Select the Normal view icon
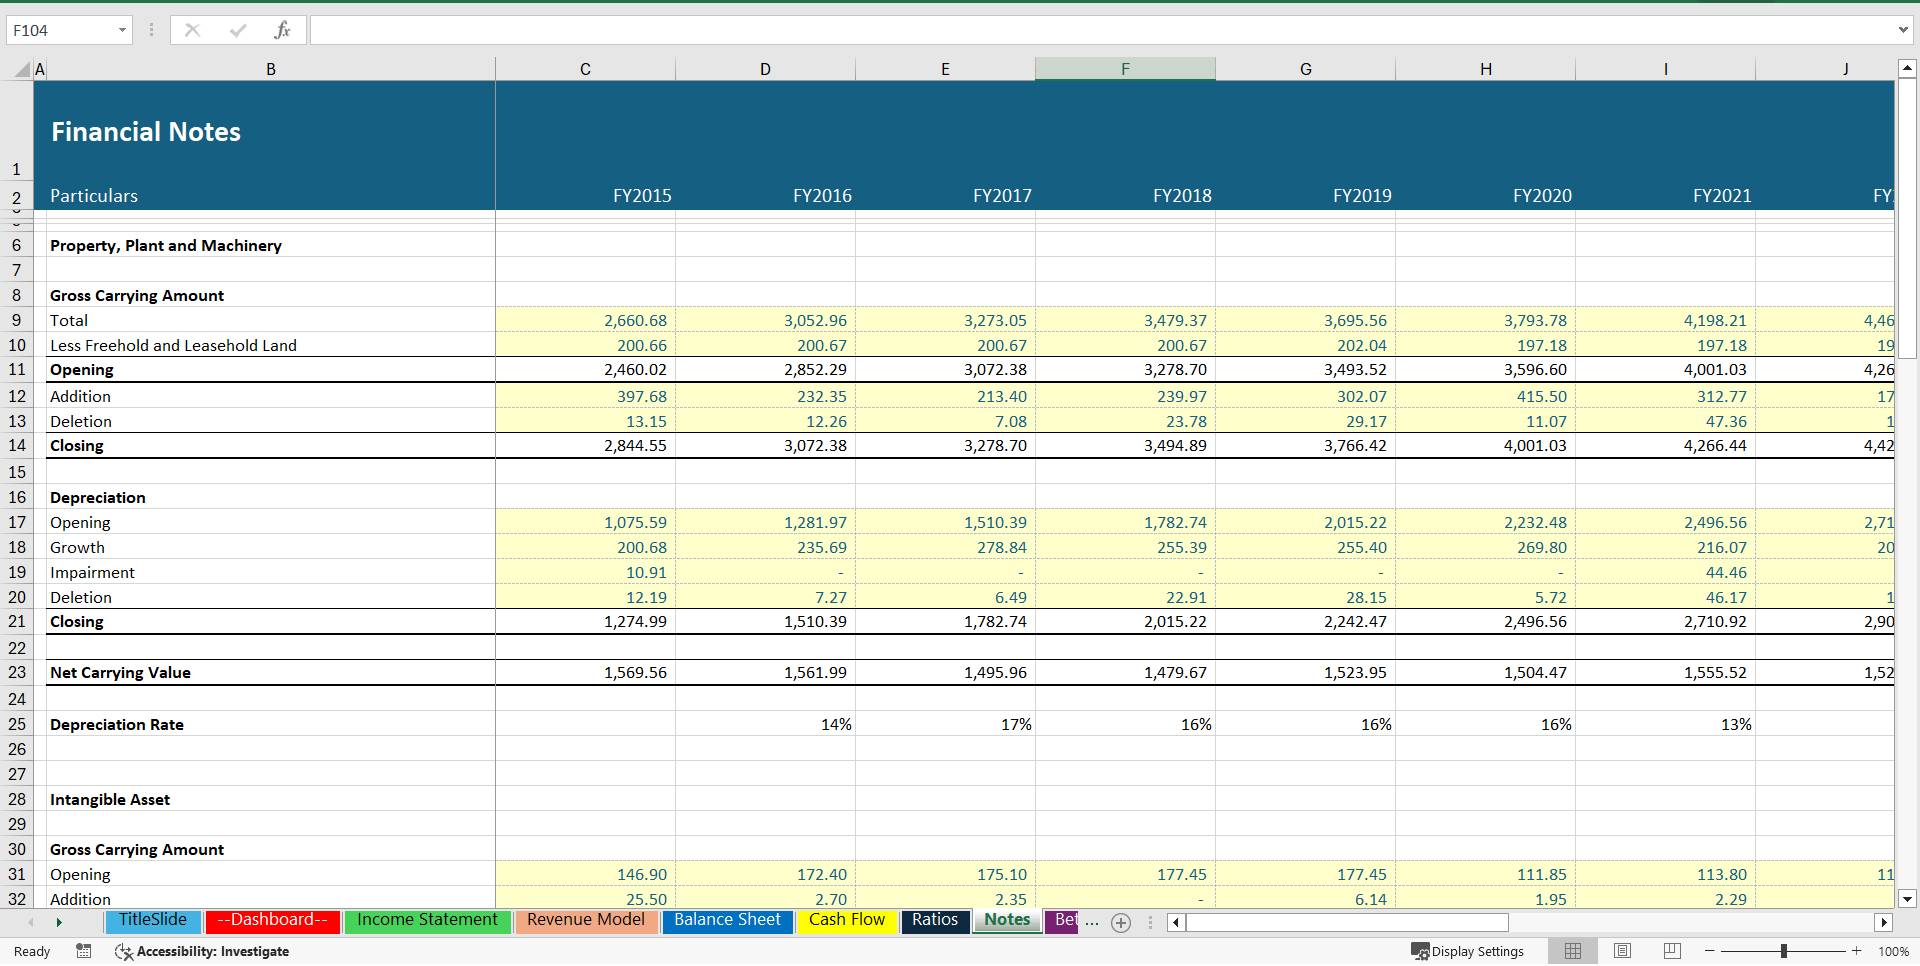 (1572, 951)
